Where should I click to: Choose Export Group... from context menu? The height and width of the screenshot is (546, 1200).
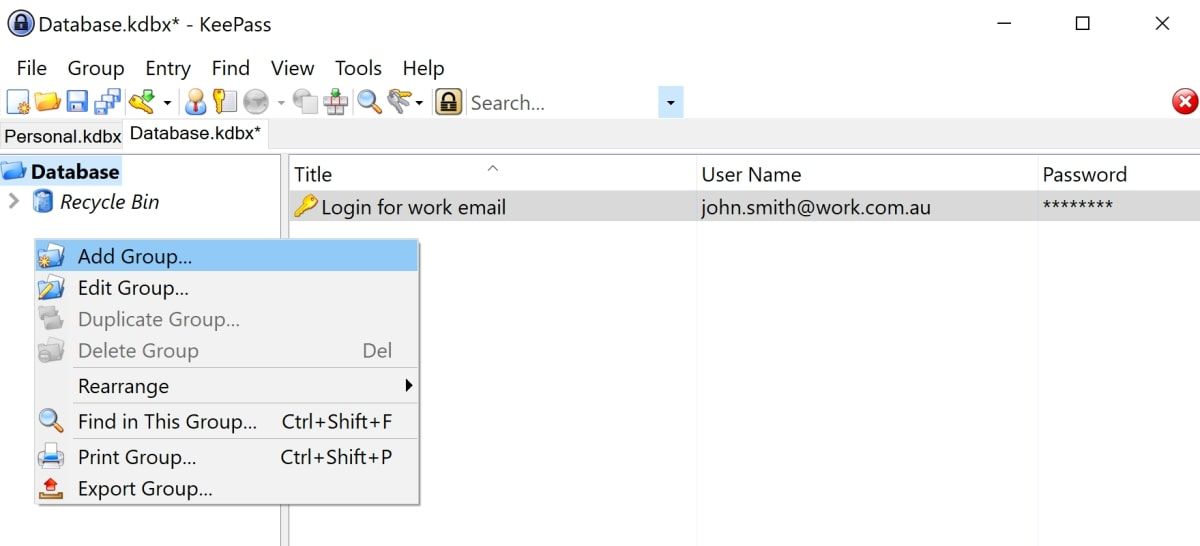[x=227, y=489]
